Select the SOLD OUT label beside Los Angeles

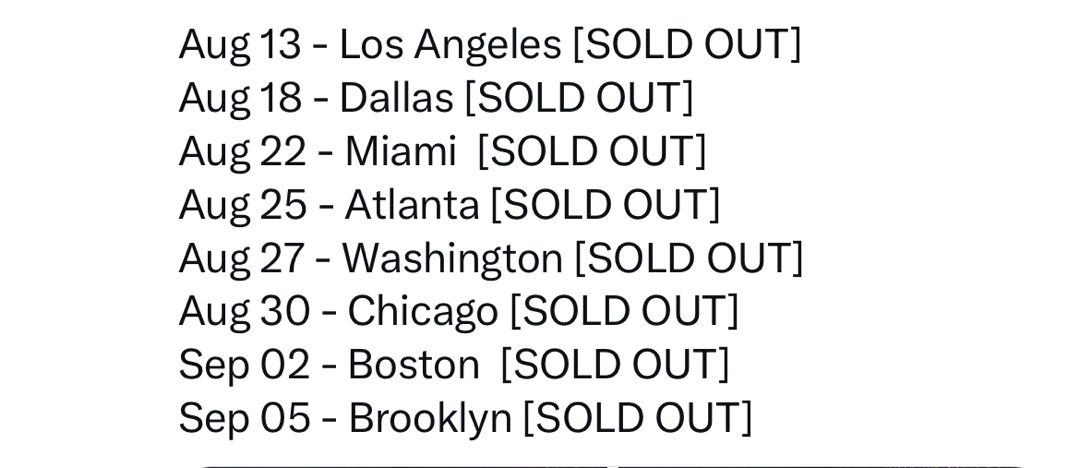pyautogui.click(x=686, y=45)
